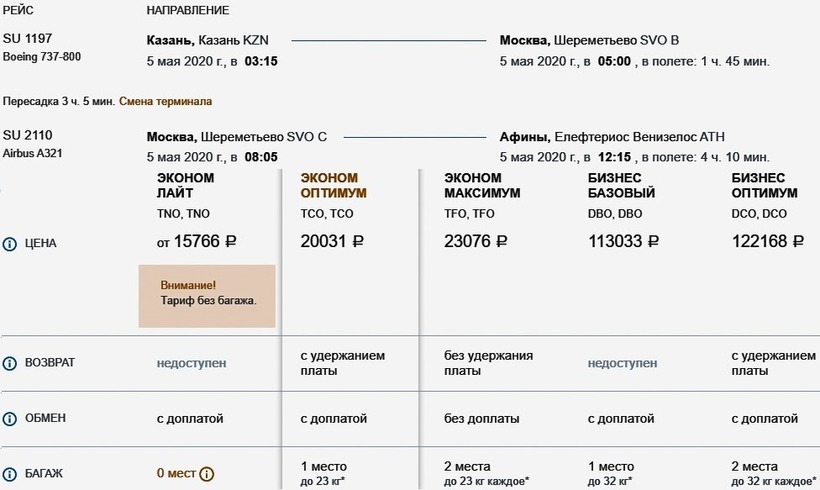Click the "Пересадка 3 ч. 5 мин." text
This screenshot has height=490, width=820.
(58, 101)
